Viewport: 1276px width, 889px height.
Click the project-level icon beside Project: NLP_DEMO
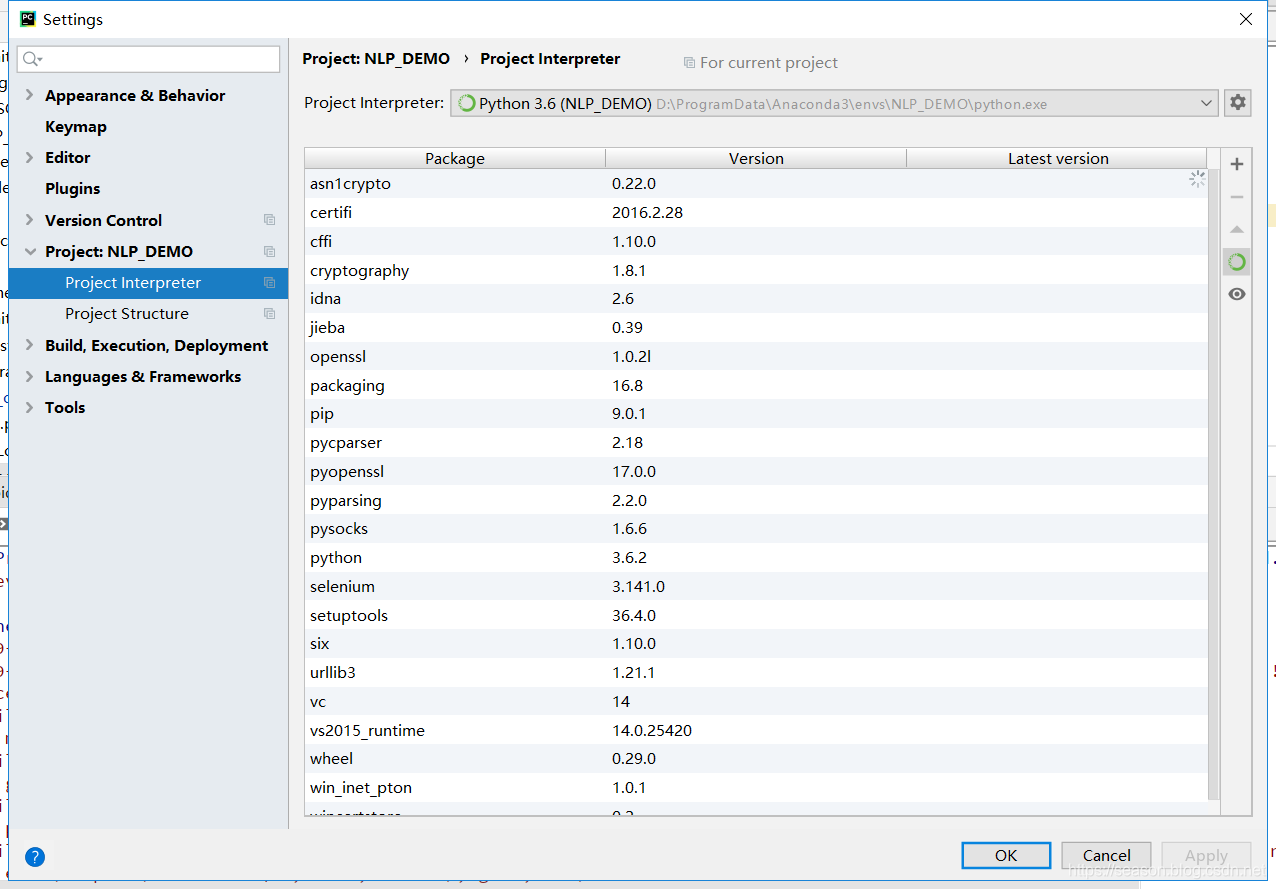pos(269,251)
